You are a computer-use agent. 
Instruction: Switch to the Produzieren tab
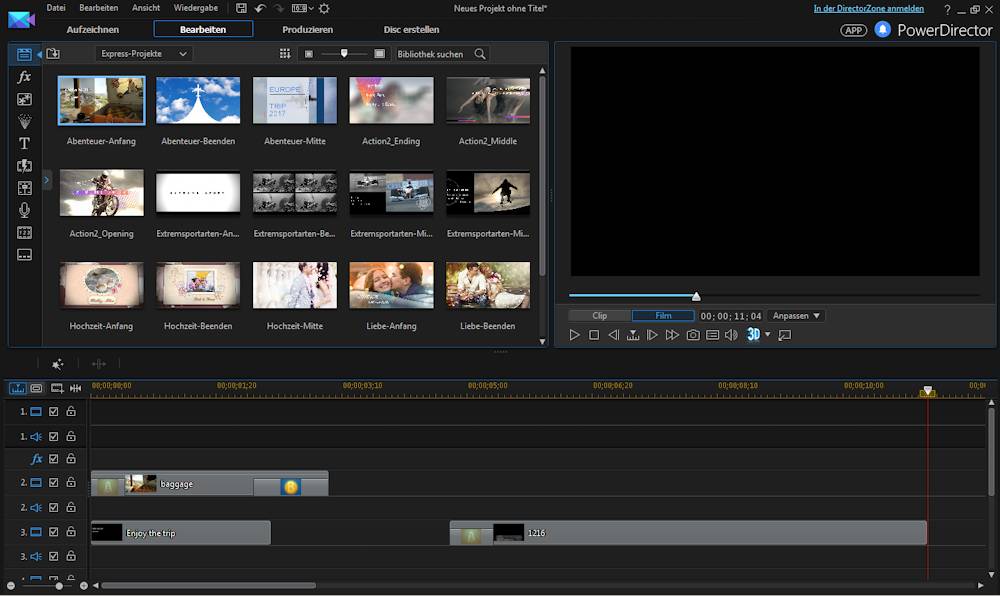click(308, 29)
